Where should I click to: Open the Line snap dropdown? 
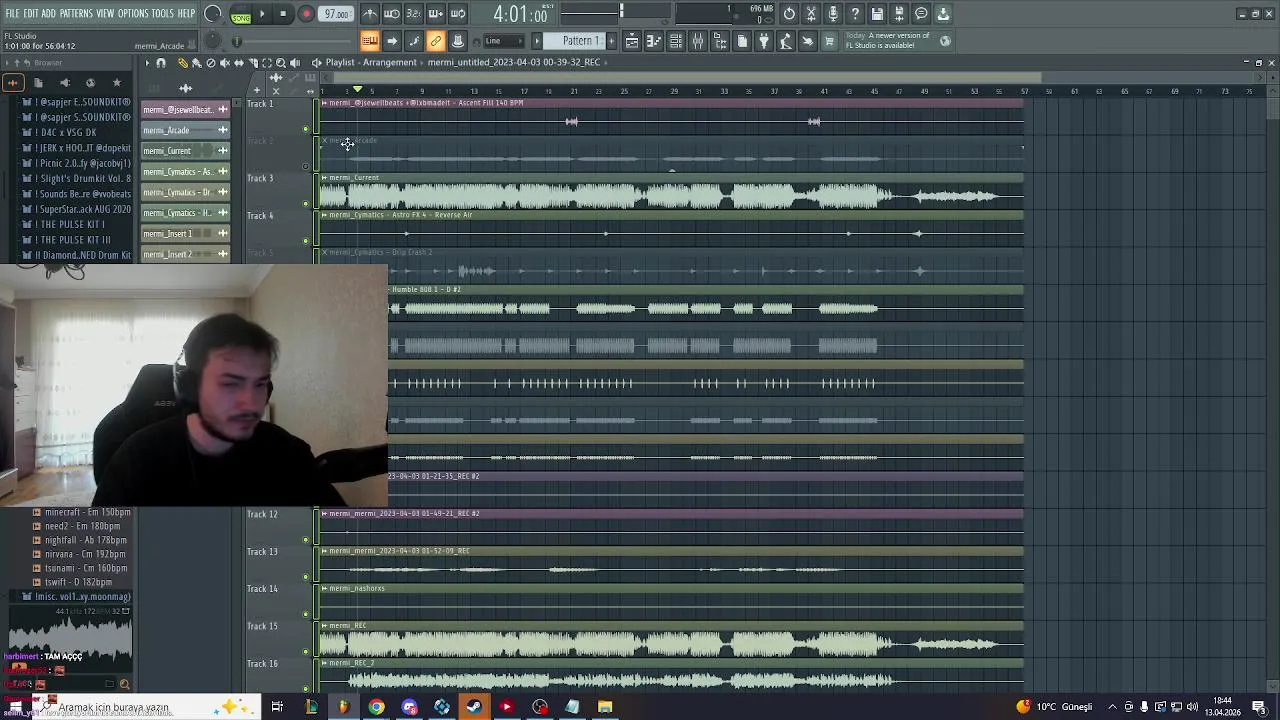click(x=505, y=41)
